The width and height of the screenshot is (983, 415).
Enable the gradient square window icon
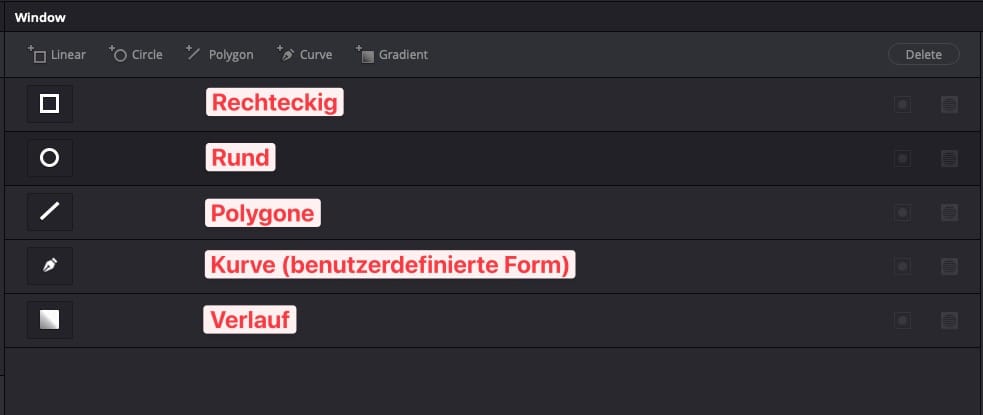50,320
